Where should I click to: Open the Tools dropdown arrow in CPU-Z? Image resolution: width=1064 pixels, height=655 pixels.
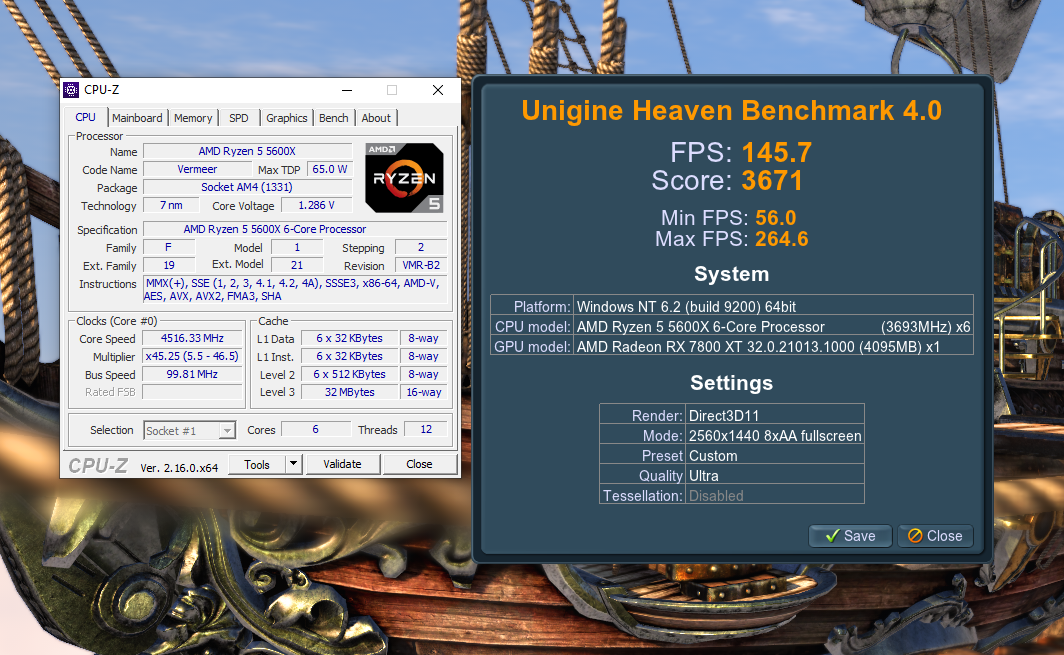pos(293,464)
